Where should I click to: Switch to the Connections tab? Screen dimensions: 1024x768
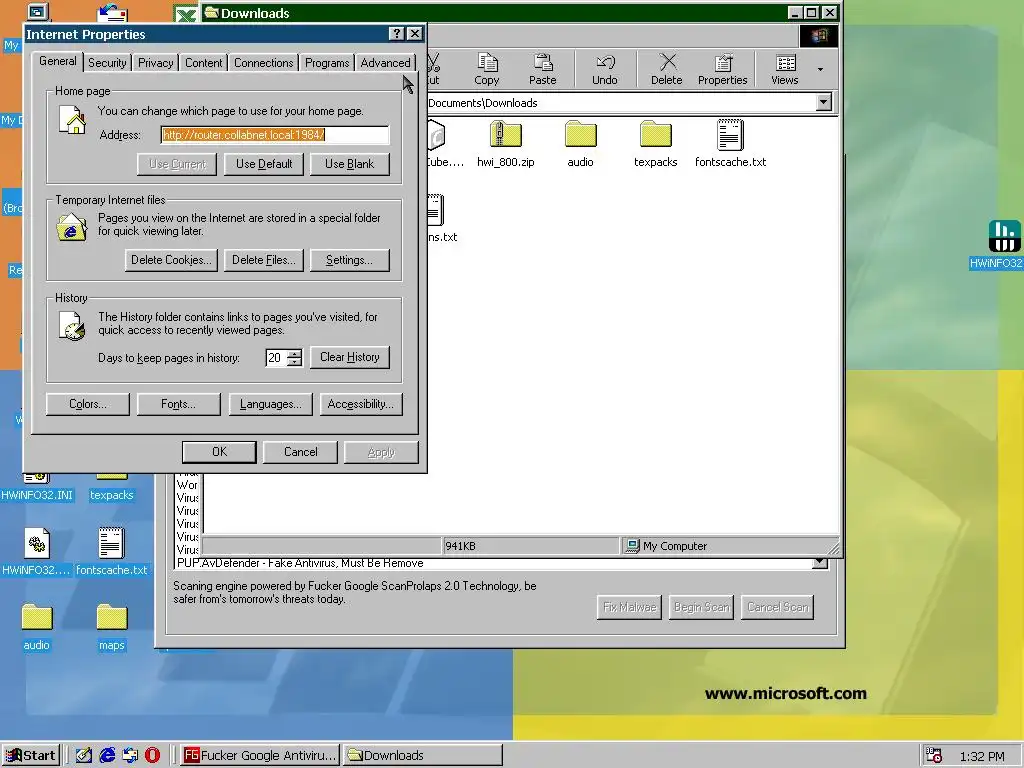[264, 63]
